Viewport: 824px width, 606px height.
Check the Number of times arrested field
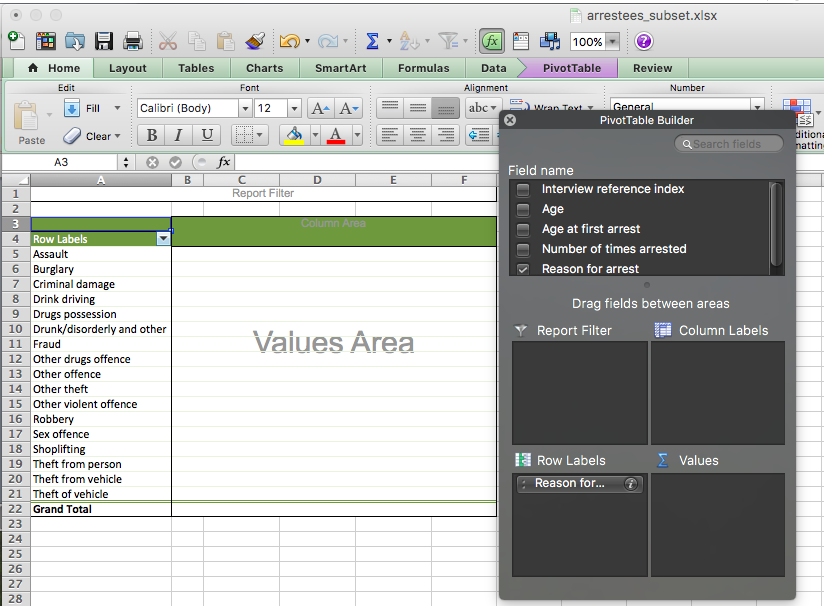[x=523, y=249]
